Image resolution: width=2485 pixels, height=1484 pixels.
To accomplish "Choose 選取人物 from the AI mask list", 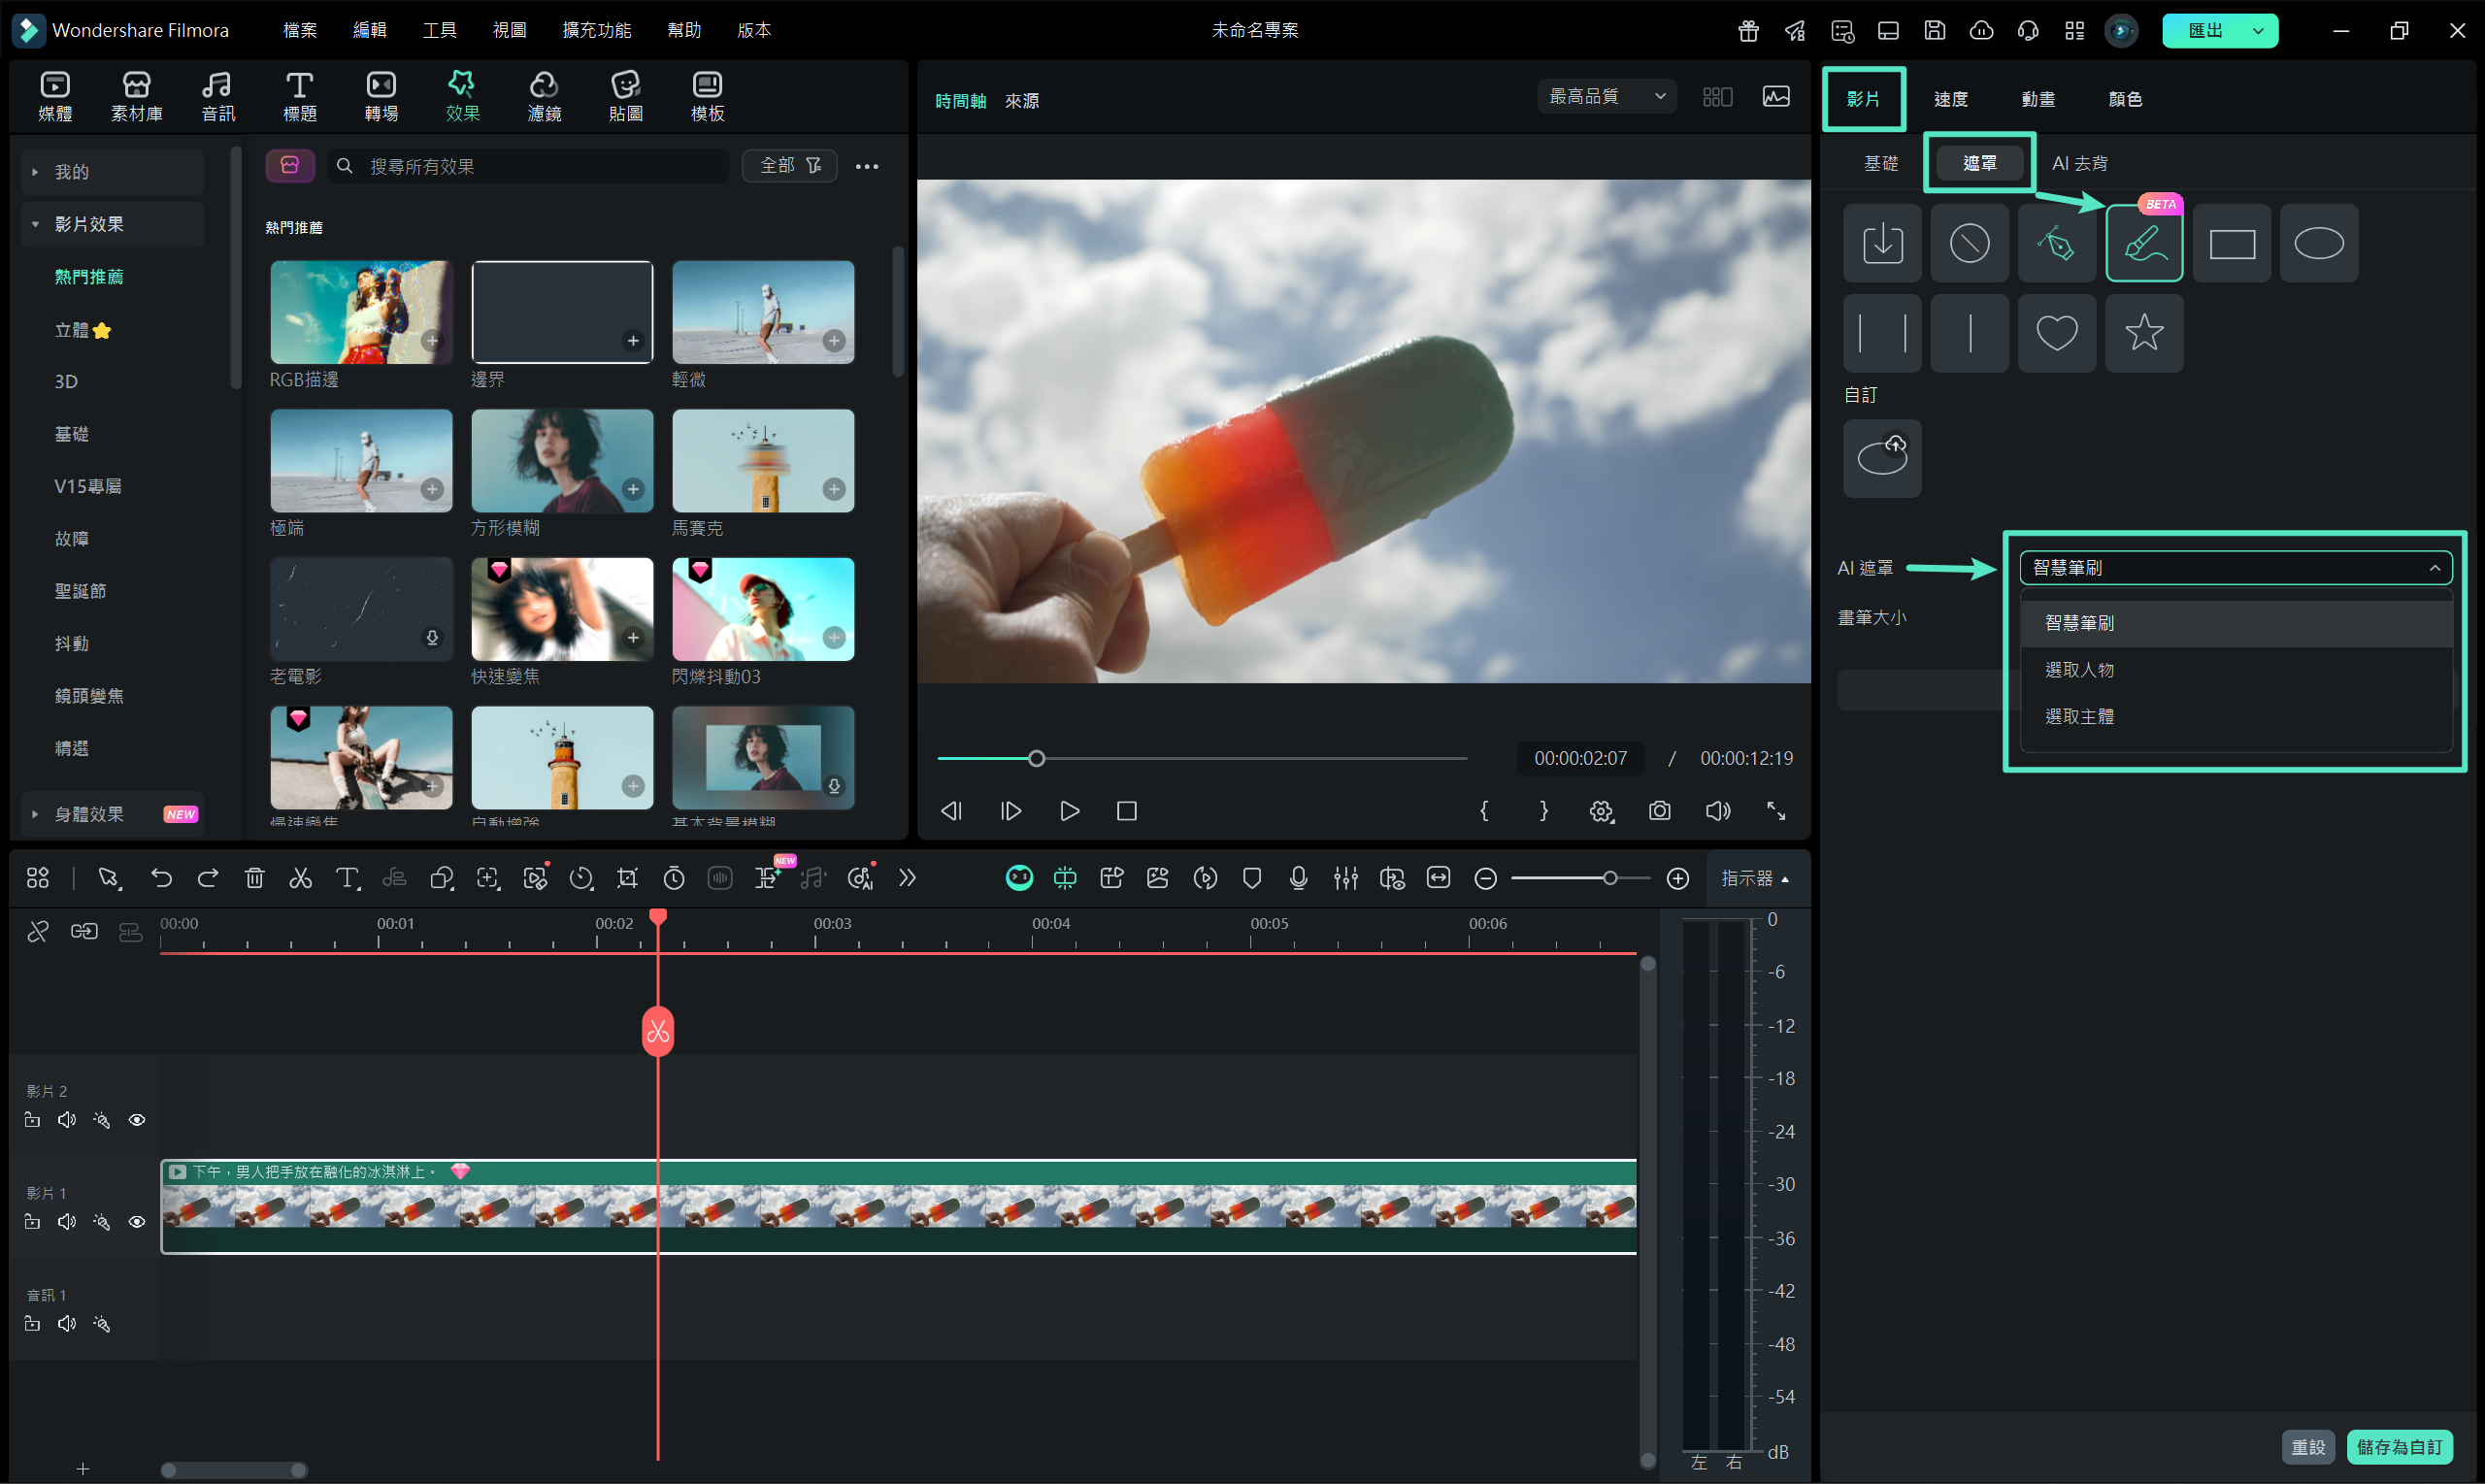I will pyautogui.click(x=2079, y=670).
